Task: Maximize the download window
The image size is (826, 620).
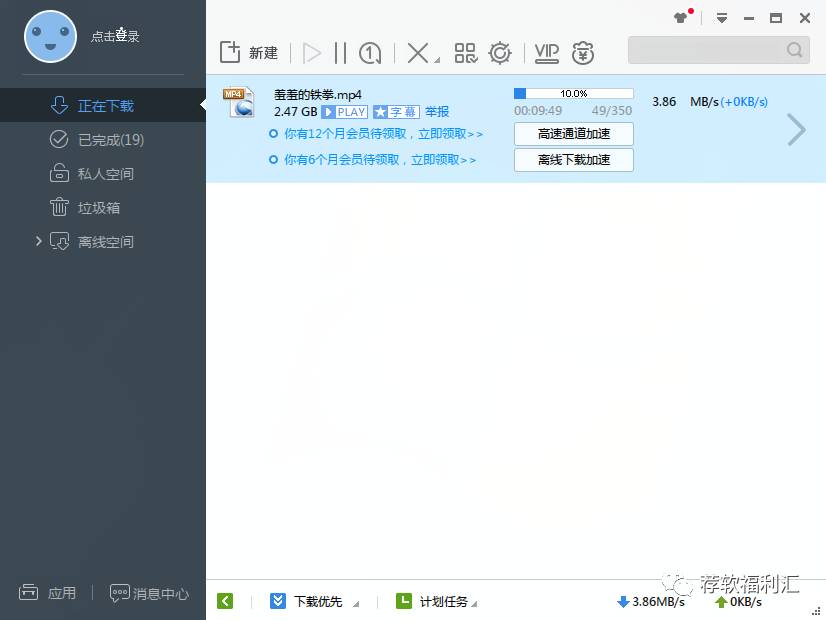Action: [x=776, y=18]
